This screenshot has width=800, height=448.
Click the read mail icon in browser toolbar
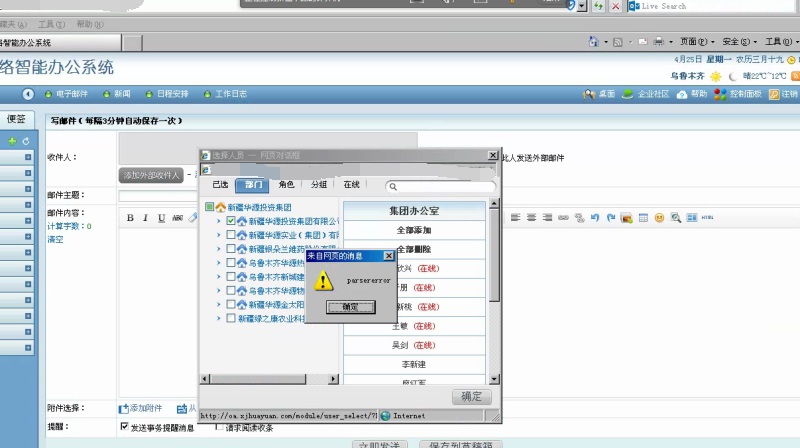click(x=643, y=42)
